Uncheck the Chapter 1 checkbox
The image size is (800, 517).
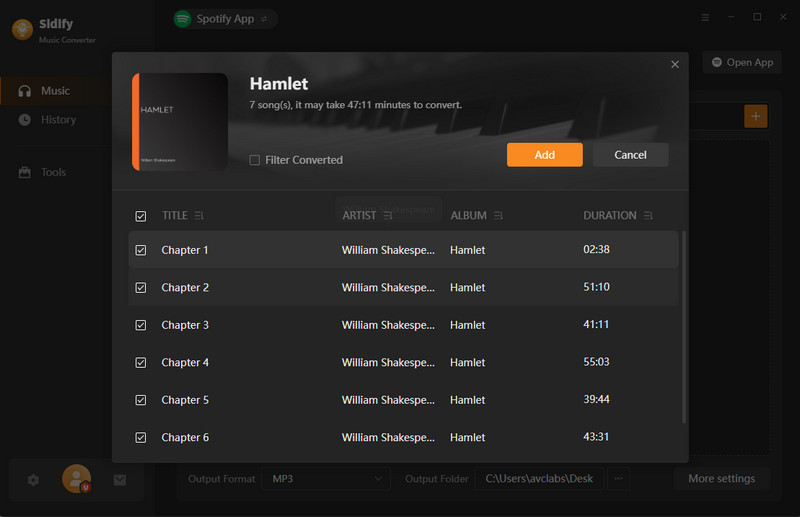coord(141,250)
